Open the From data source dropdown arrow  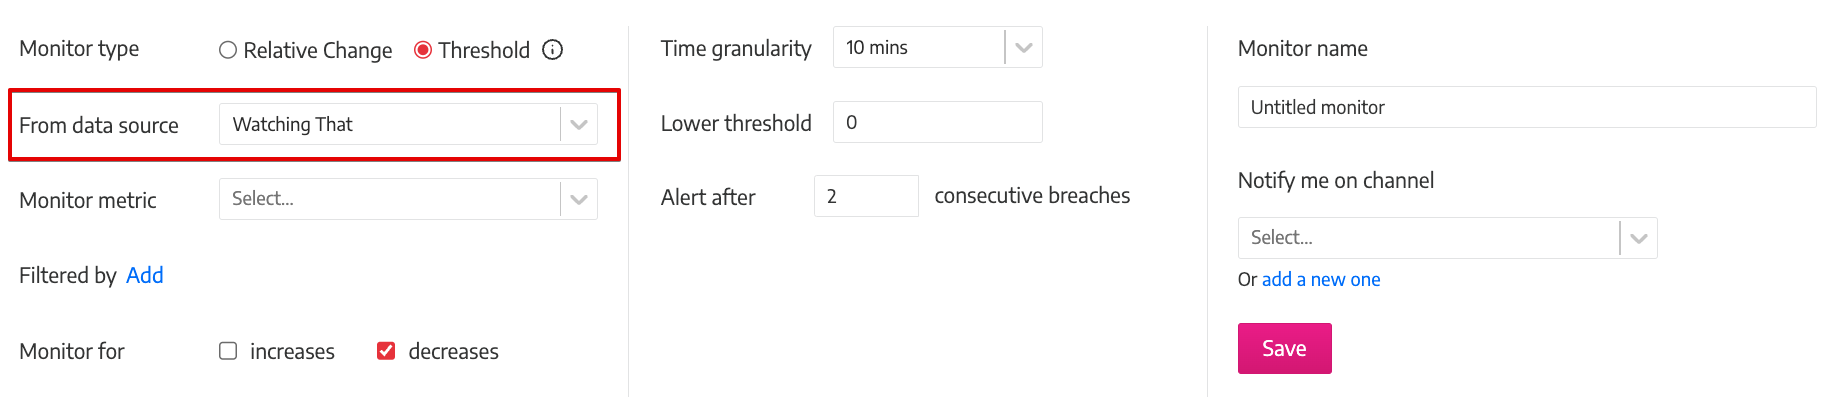579,125
